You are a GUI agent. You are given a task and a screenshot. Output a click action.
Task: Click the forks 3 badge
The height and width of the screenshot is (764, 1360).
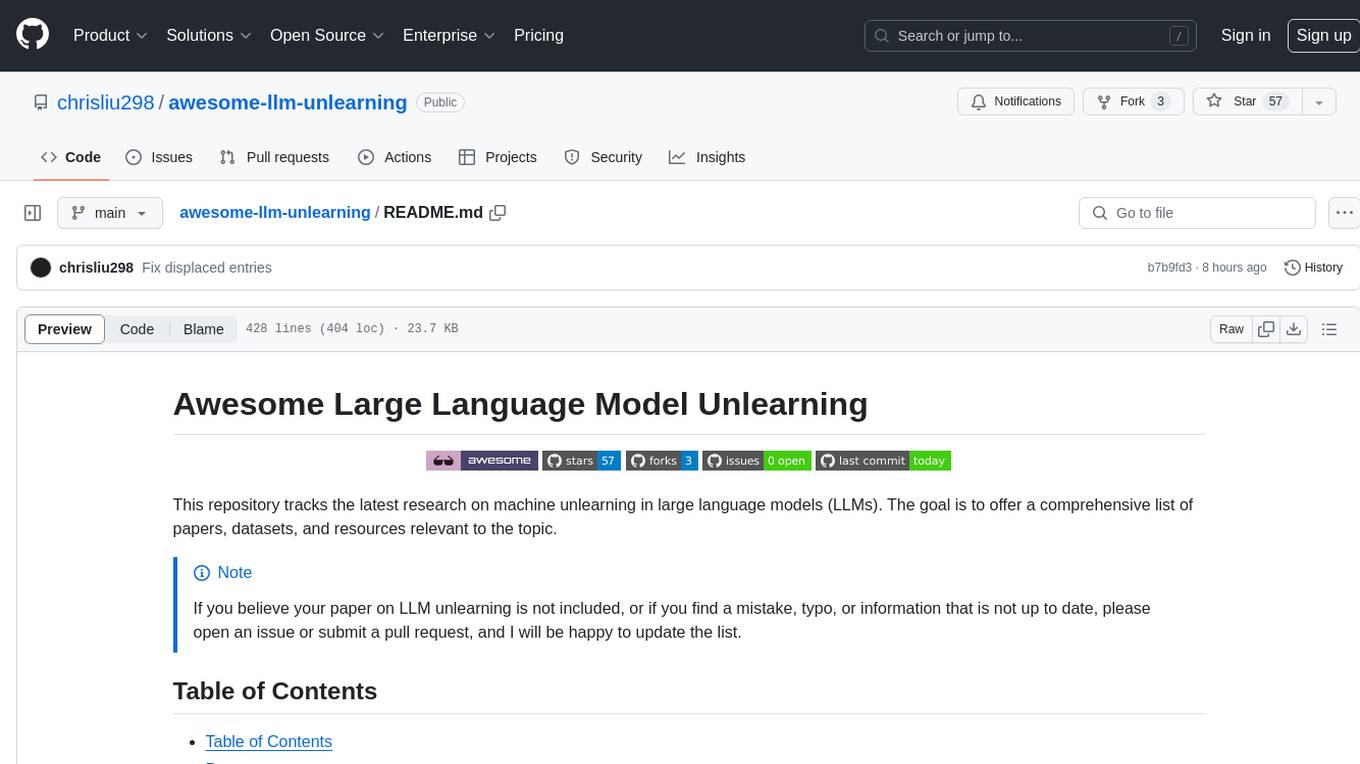662,461
